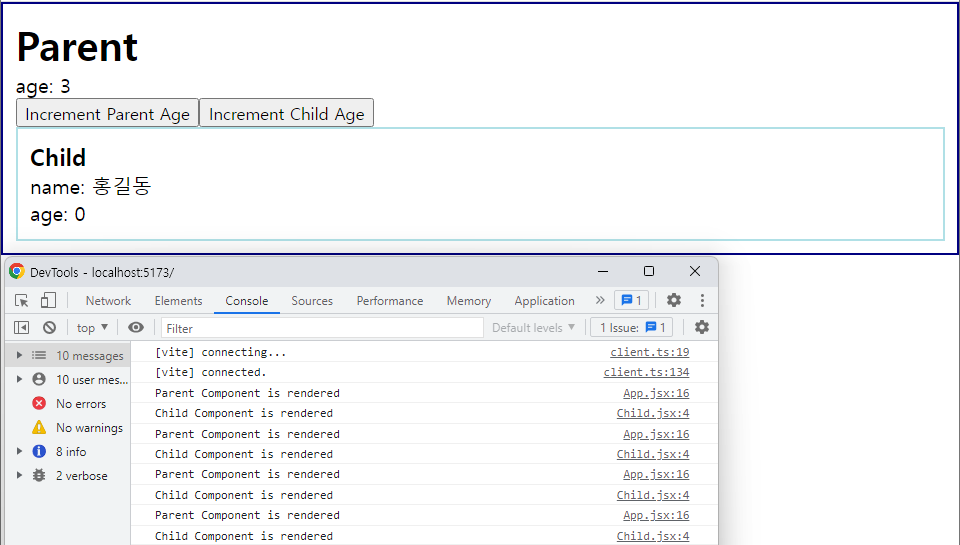Select the No errors sidebar row

pyautogui.click(x=68, y=404)
